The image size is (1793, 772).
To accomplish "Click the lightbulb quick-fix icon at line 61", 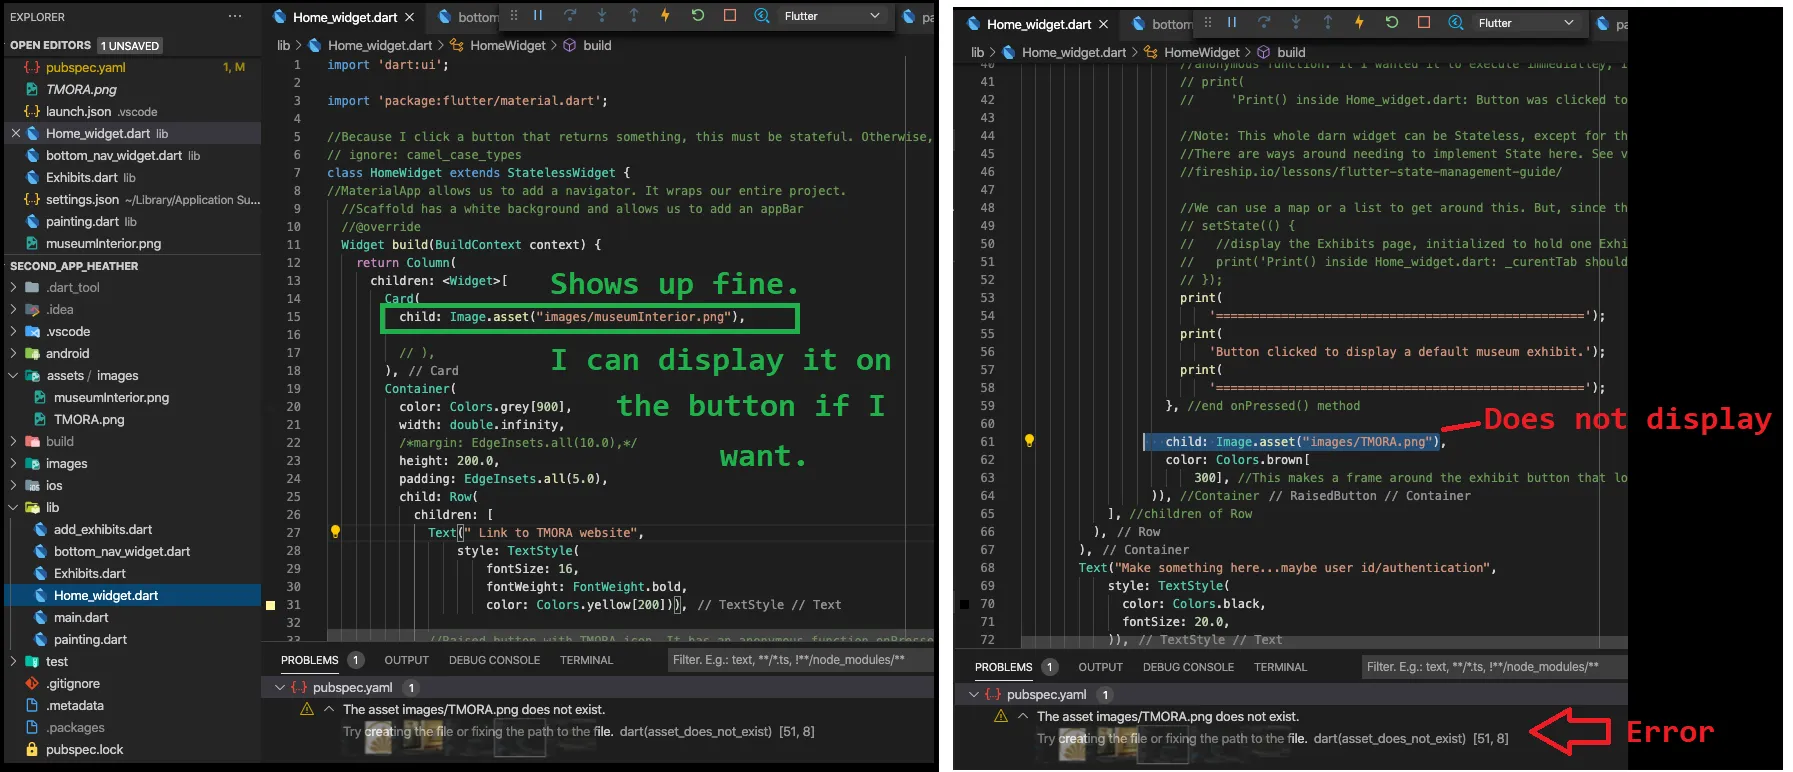I will 1028,441.
